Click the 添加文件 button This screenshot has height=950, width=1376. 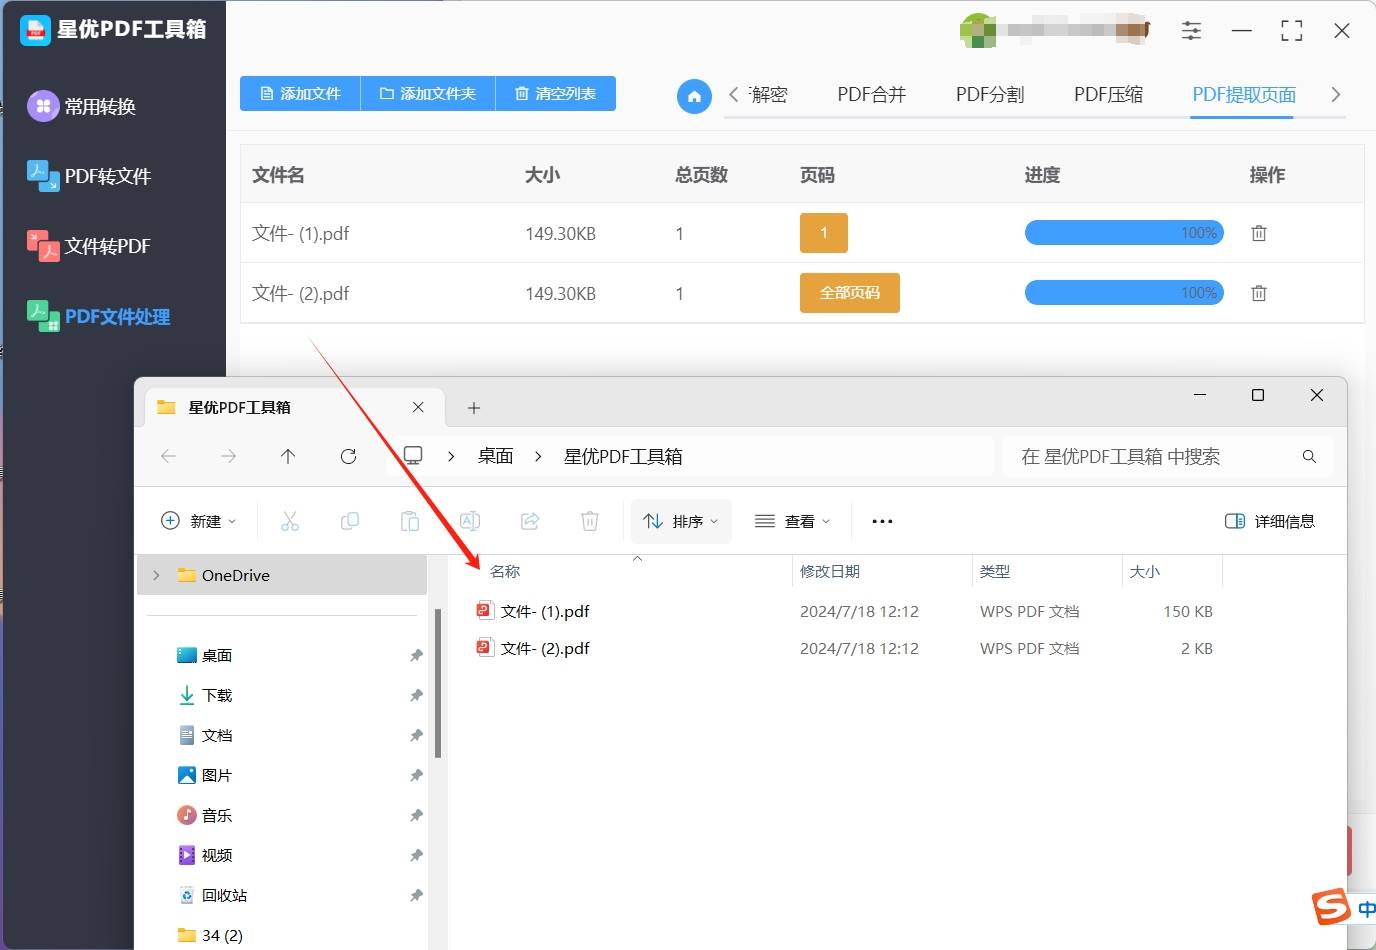click(x=300, y=93)
